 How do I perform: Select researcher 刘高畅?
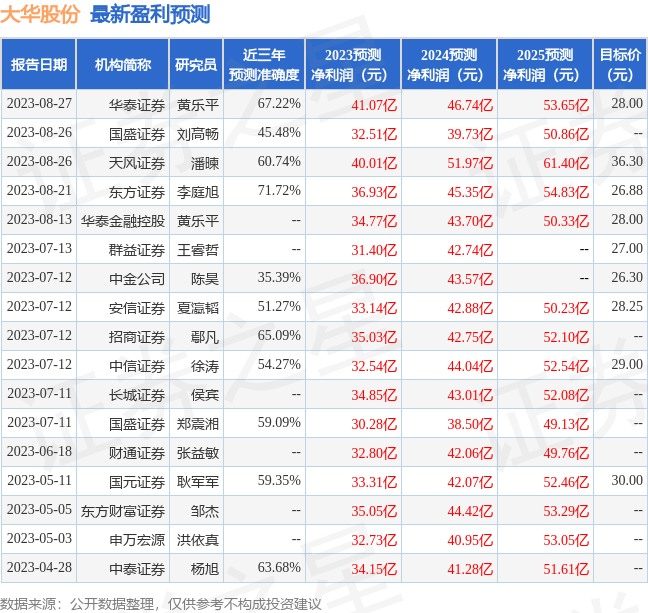(x=198, y=134)
